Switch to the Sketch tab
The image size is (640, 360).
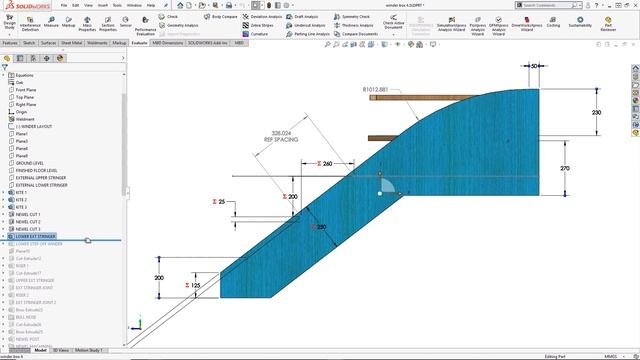29,43
